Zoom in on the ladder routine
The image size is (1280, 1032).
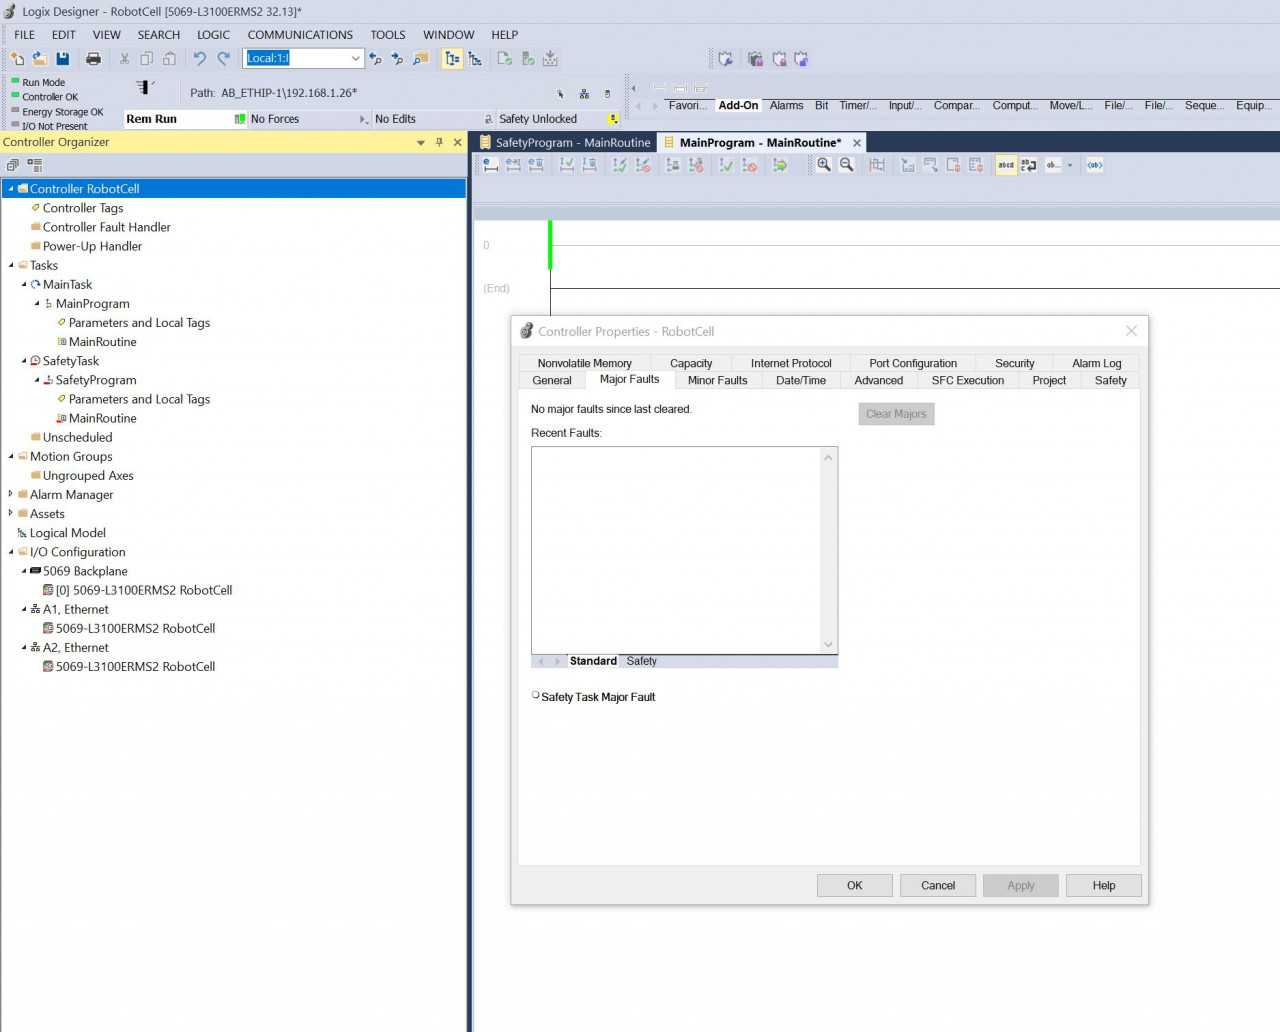(x=824, y=165)
